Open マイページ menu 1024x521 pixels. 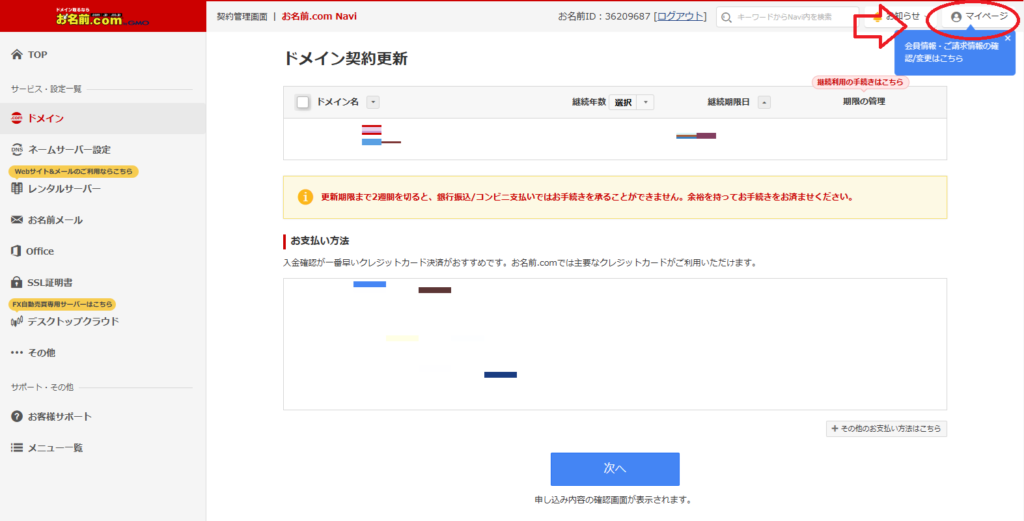click(979, 17)
